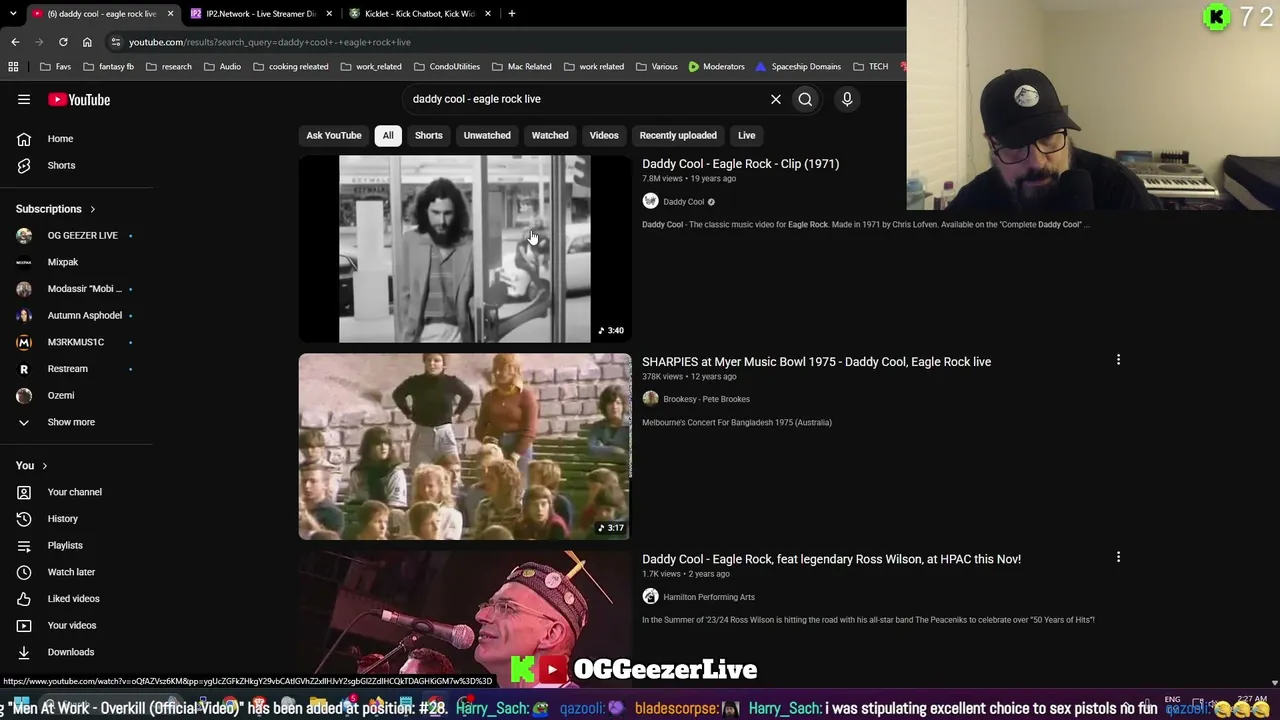Open more options for HPAC video
The height and width of the screenshot is (720, 1280).
(1118, 557)
